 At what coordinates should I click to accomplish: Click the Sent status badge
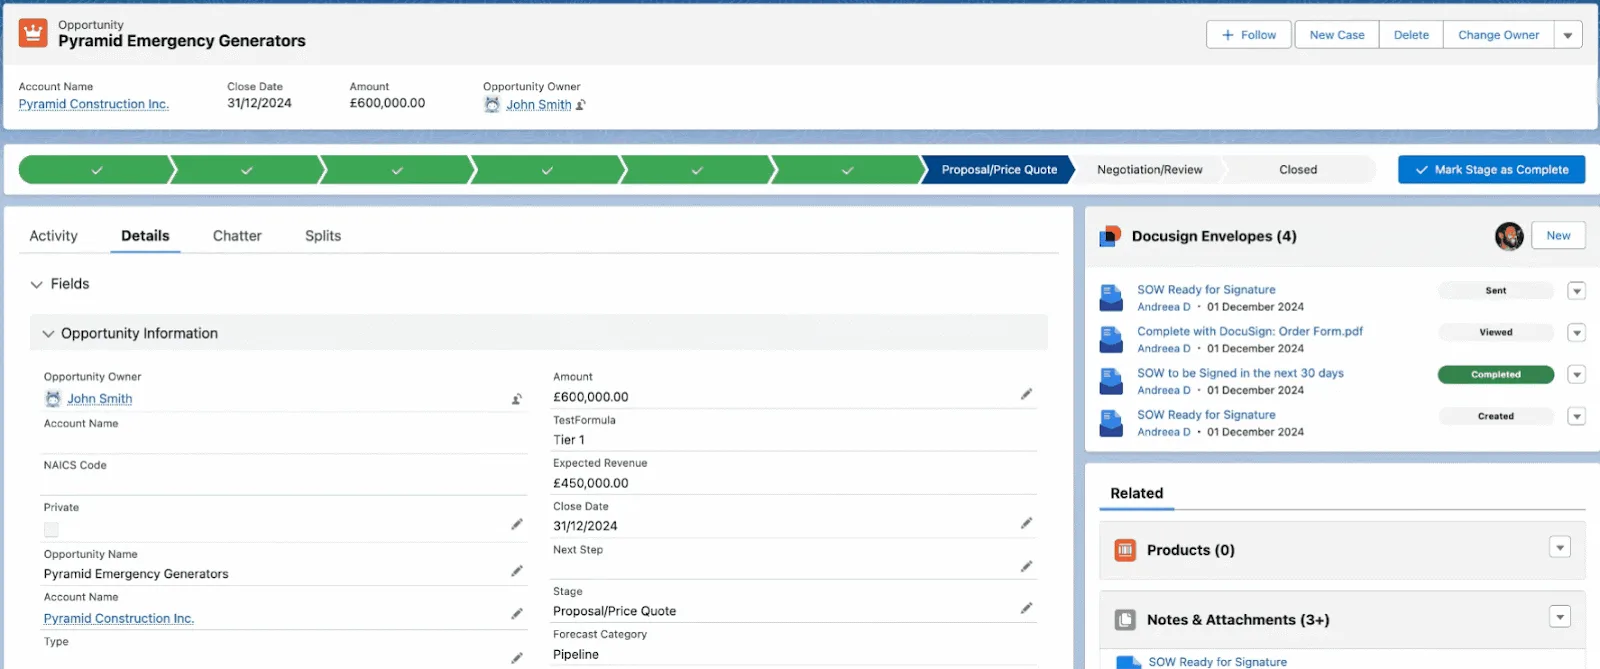coord(1496,291)
